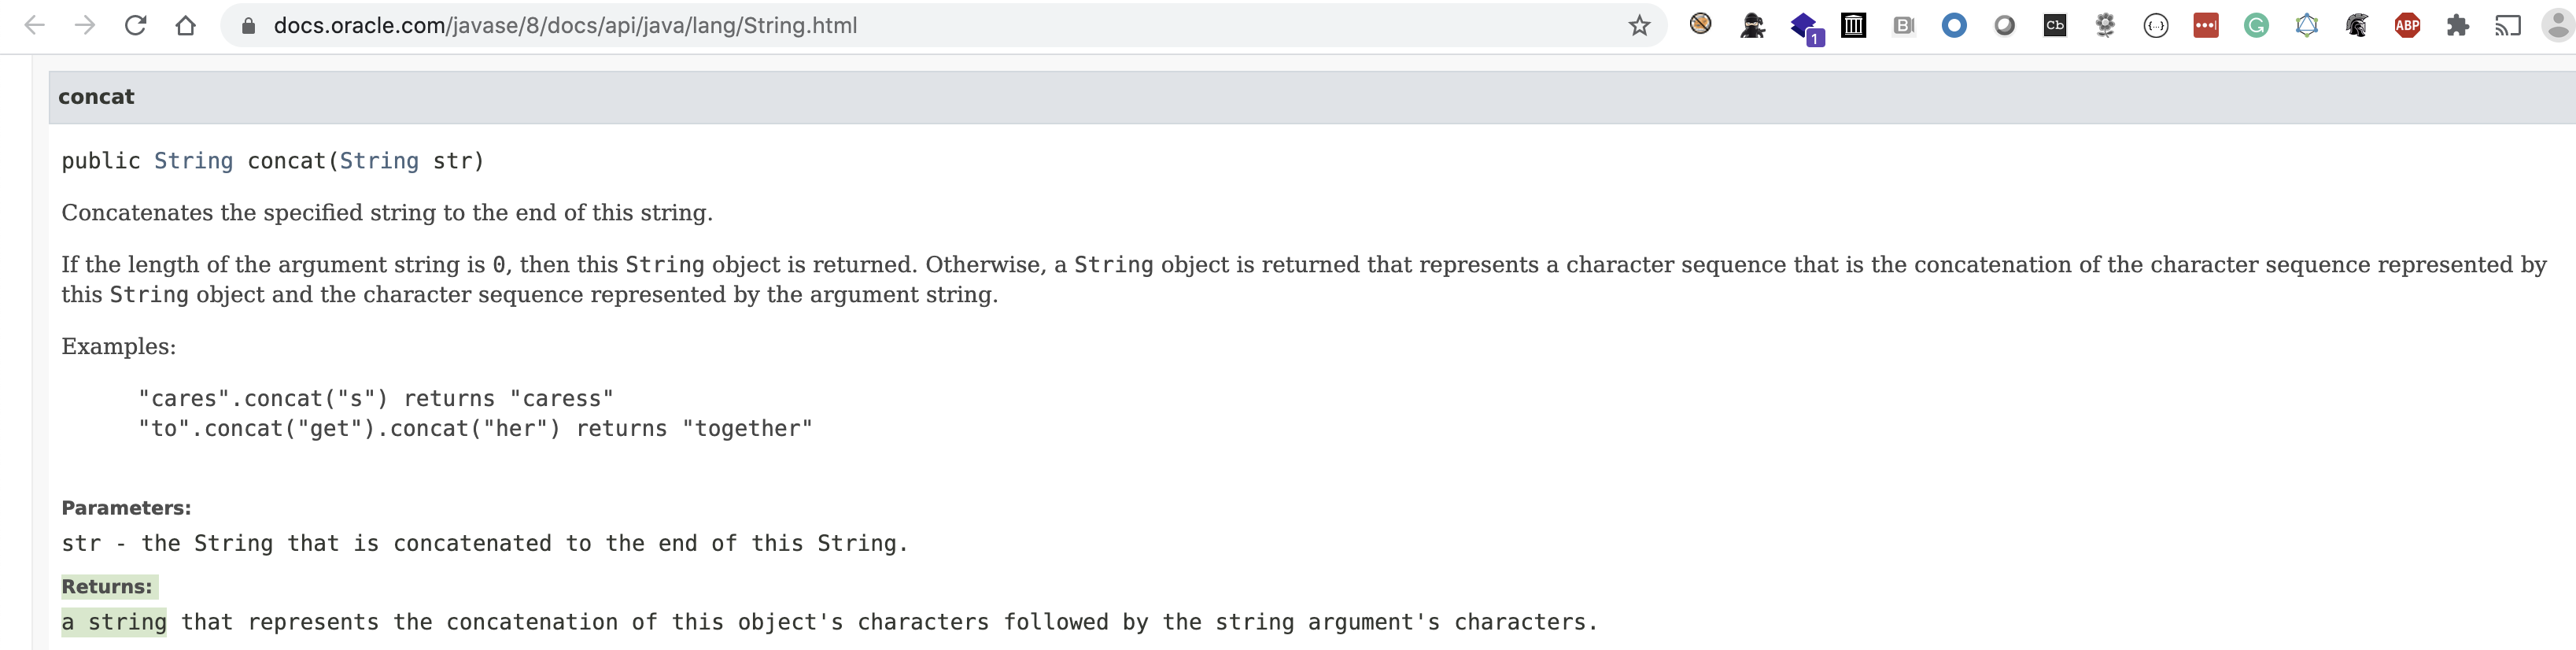Click the docs.oracle.com address bar

pyautogui.click(x=940, y=26)
